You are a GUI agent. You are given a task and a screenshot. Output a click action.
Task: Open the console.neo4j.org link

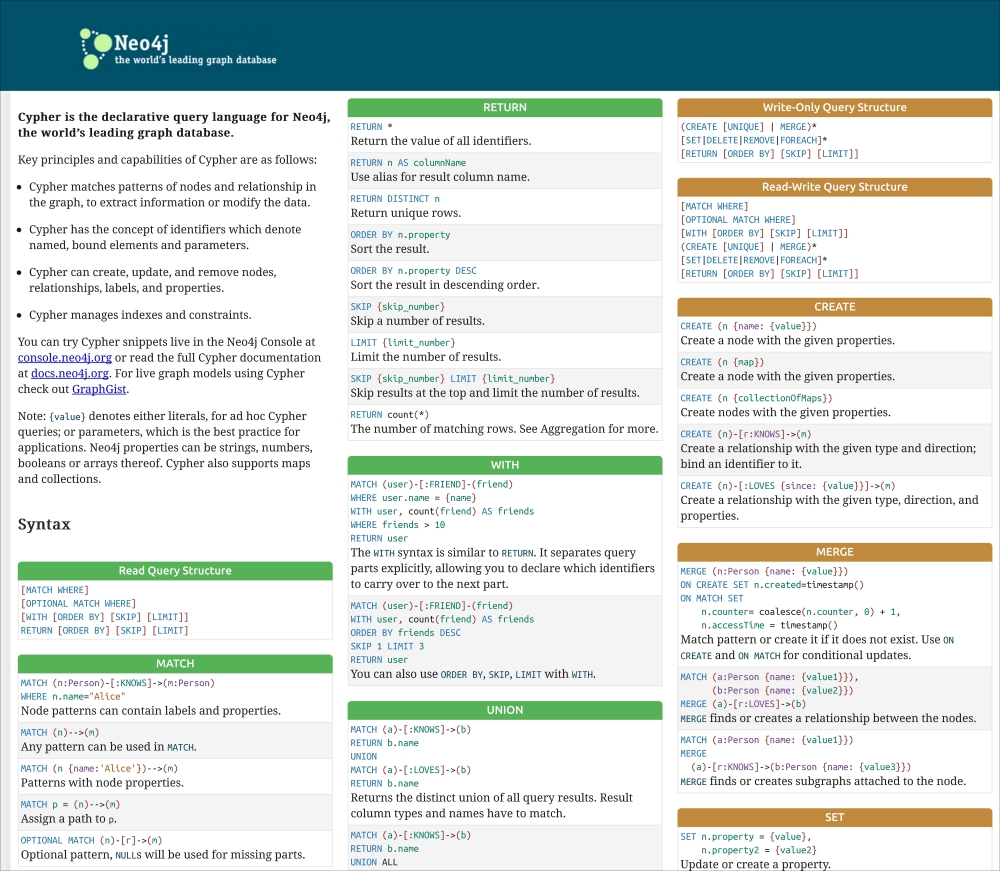(64, 357)
